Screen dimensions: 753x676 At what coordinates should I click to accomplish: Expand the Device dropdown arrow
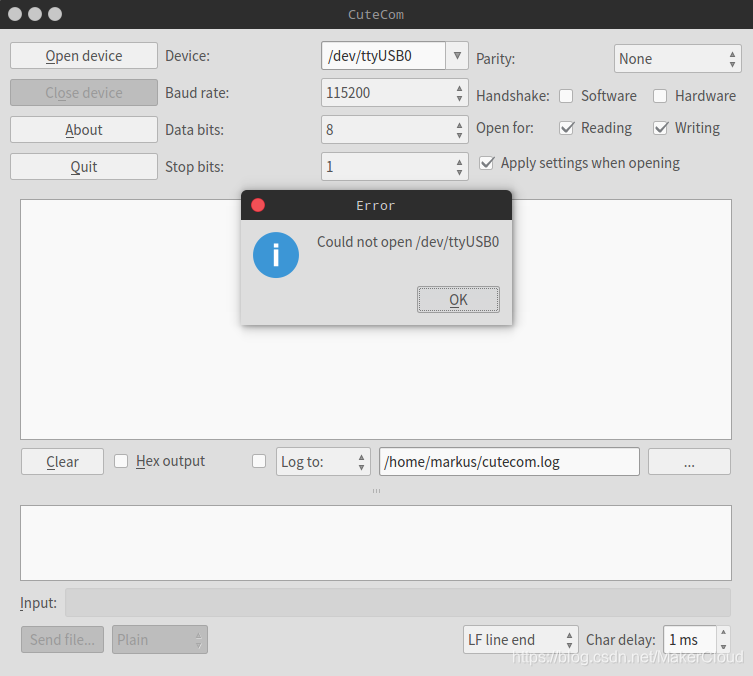tap(457, 56)
